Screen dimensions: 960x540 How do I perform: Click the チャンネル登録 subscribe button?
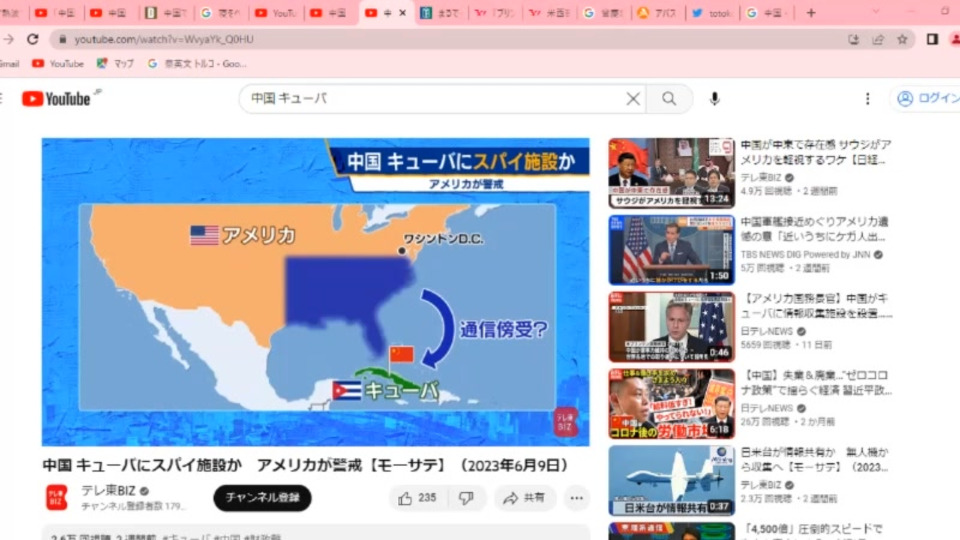click(262, 498)
